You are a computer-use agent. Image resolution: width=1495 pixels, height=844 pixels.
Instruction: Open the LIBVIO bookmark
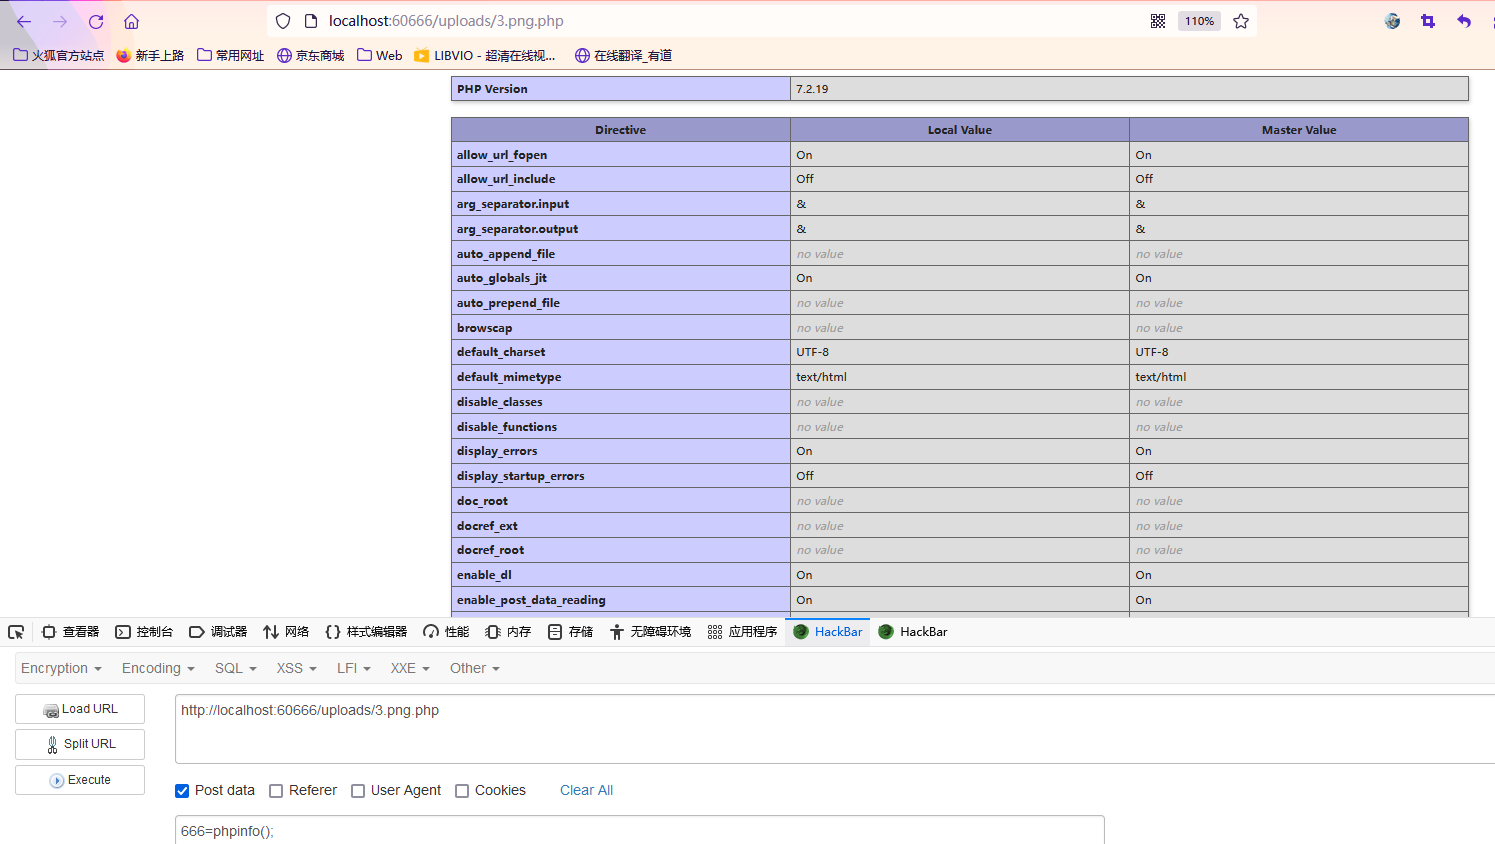485,55
